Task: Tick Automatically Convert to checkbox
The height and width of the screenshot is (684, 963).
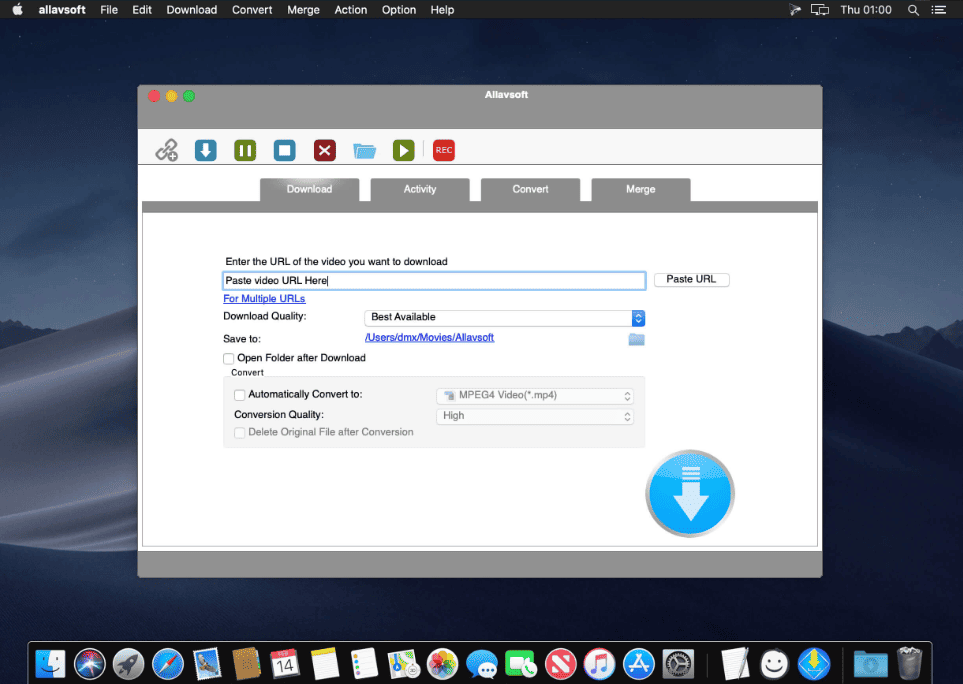Action: (240, 395)
